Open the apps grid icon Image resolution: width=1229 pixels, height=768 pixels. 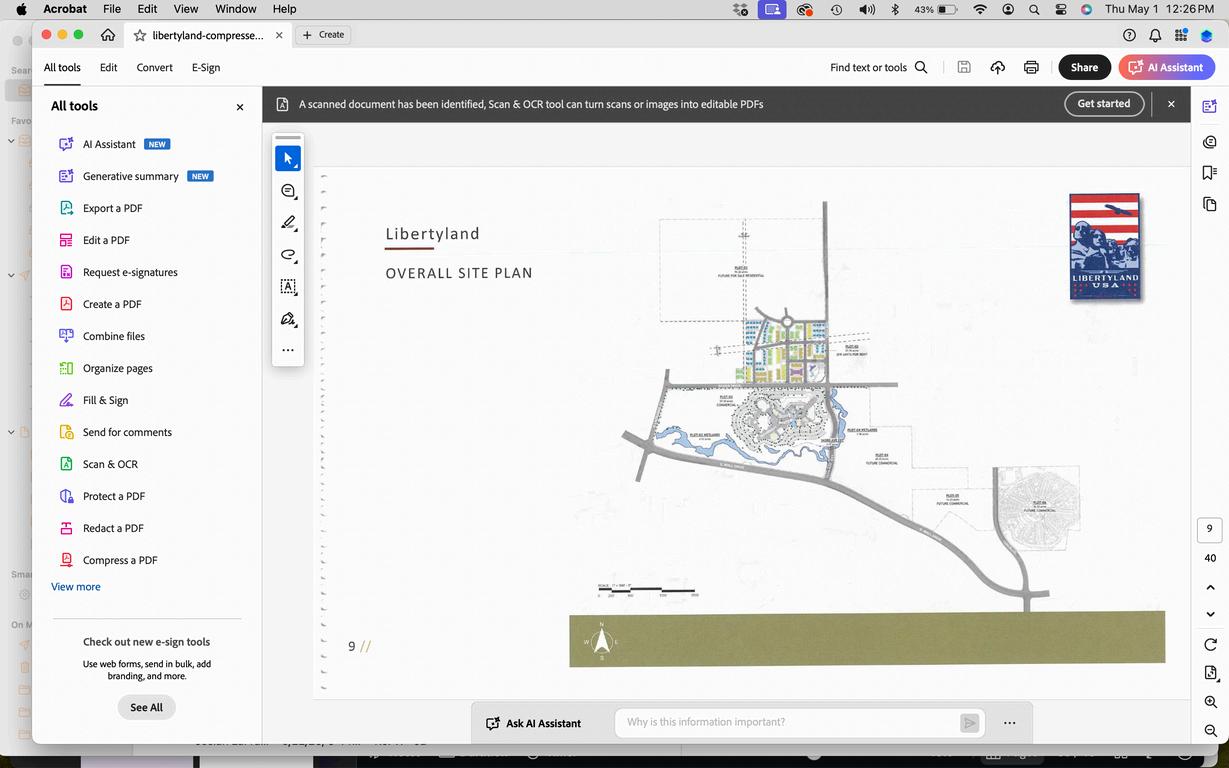pyautogui.click(x=1181, y=35)
